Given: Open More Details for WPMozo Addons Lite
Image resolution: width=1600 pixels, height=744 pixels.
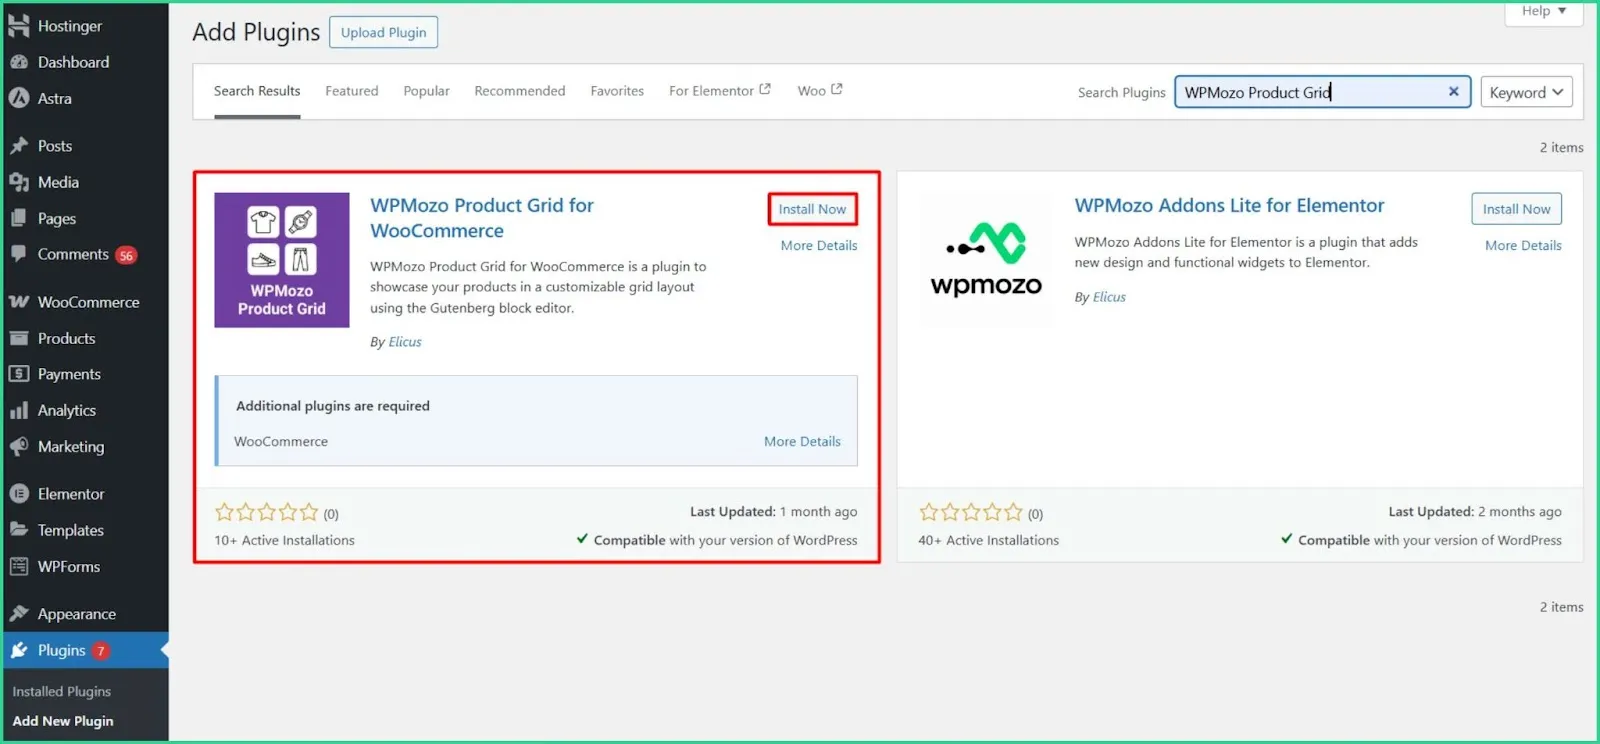Looking at the screenshot, I should tap(1523, 245).
